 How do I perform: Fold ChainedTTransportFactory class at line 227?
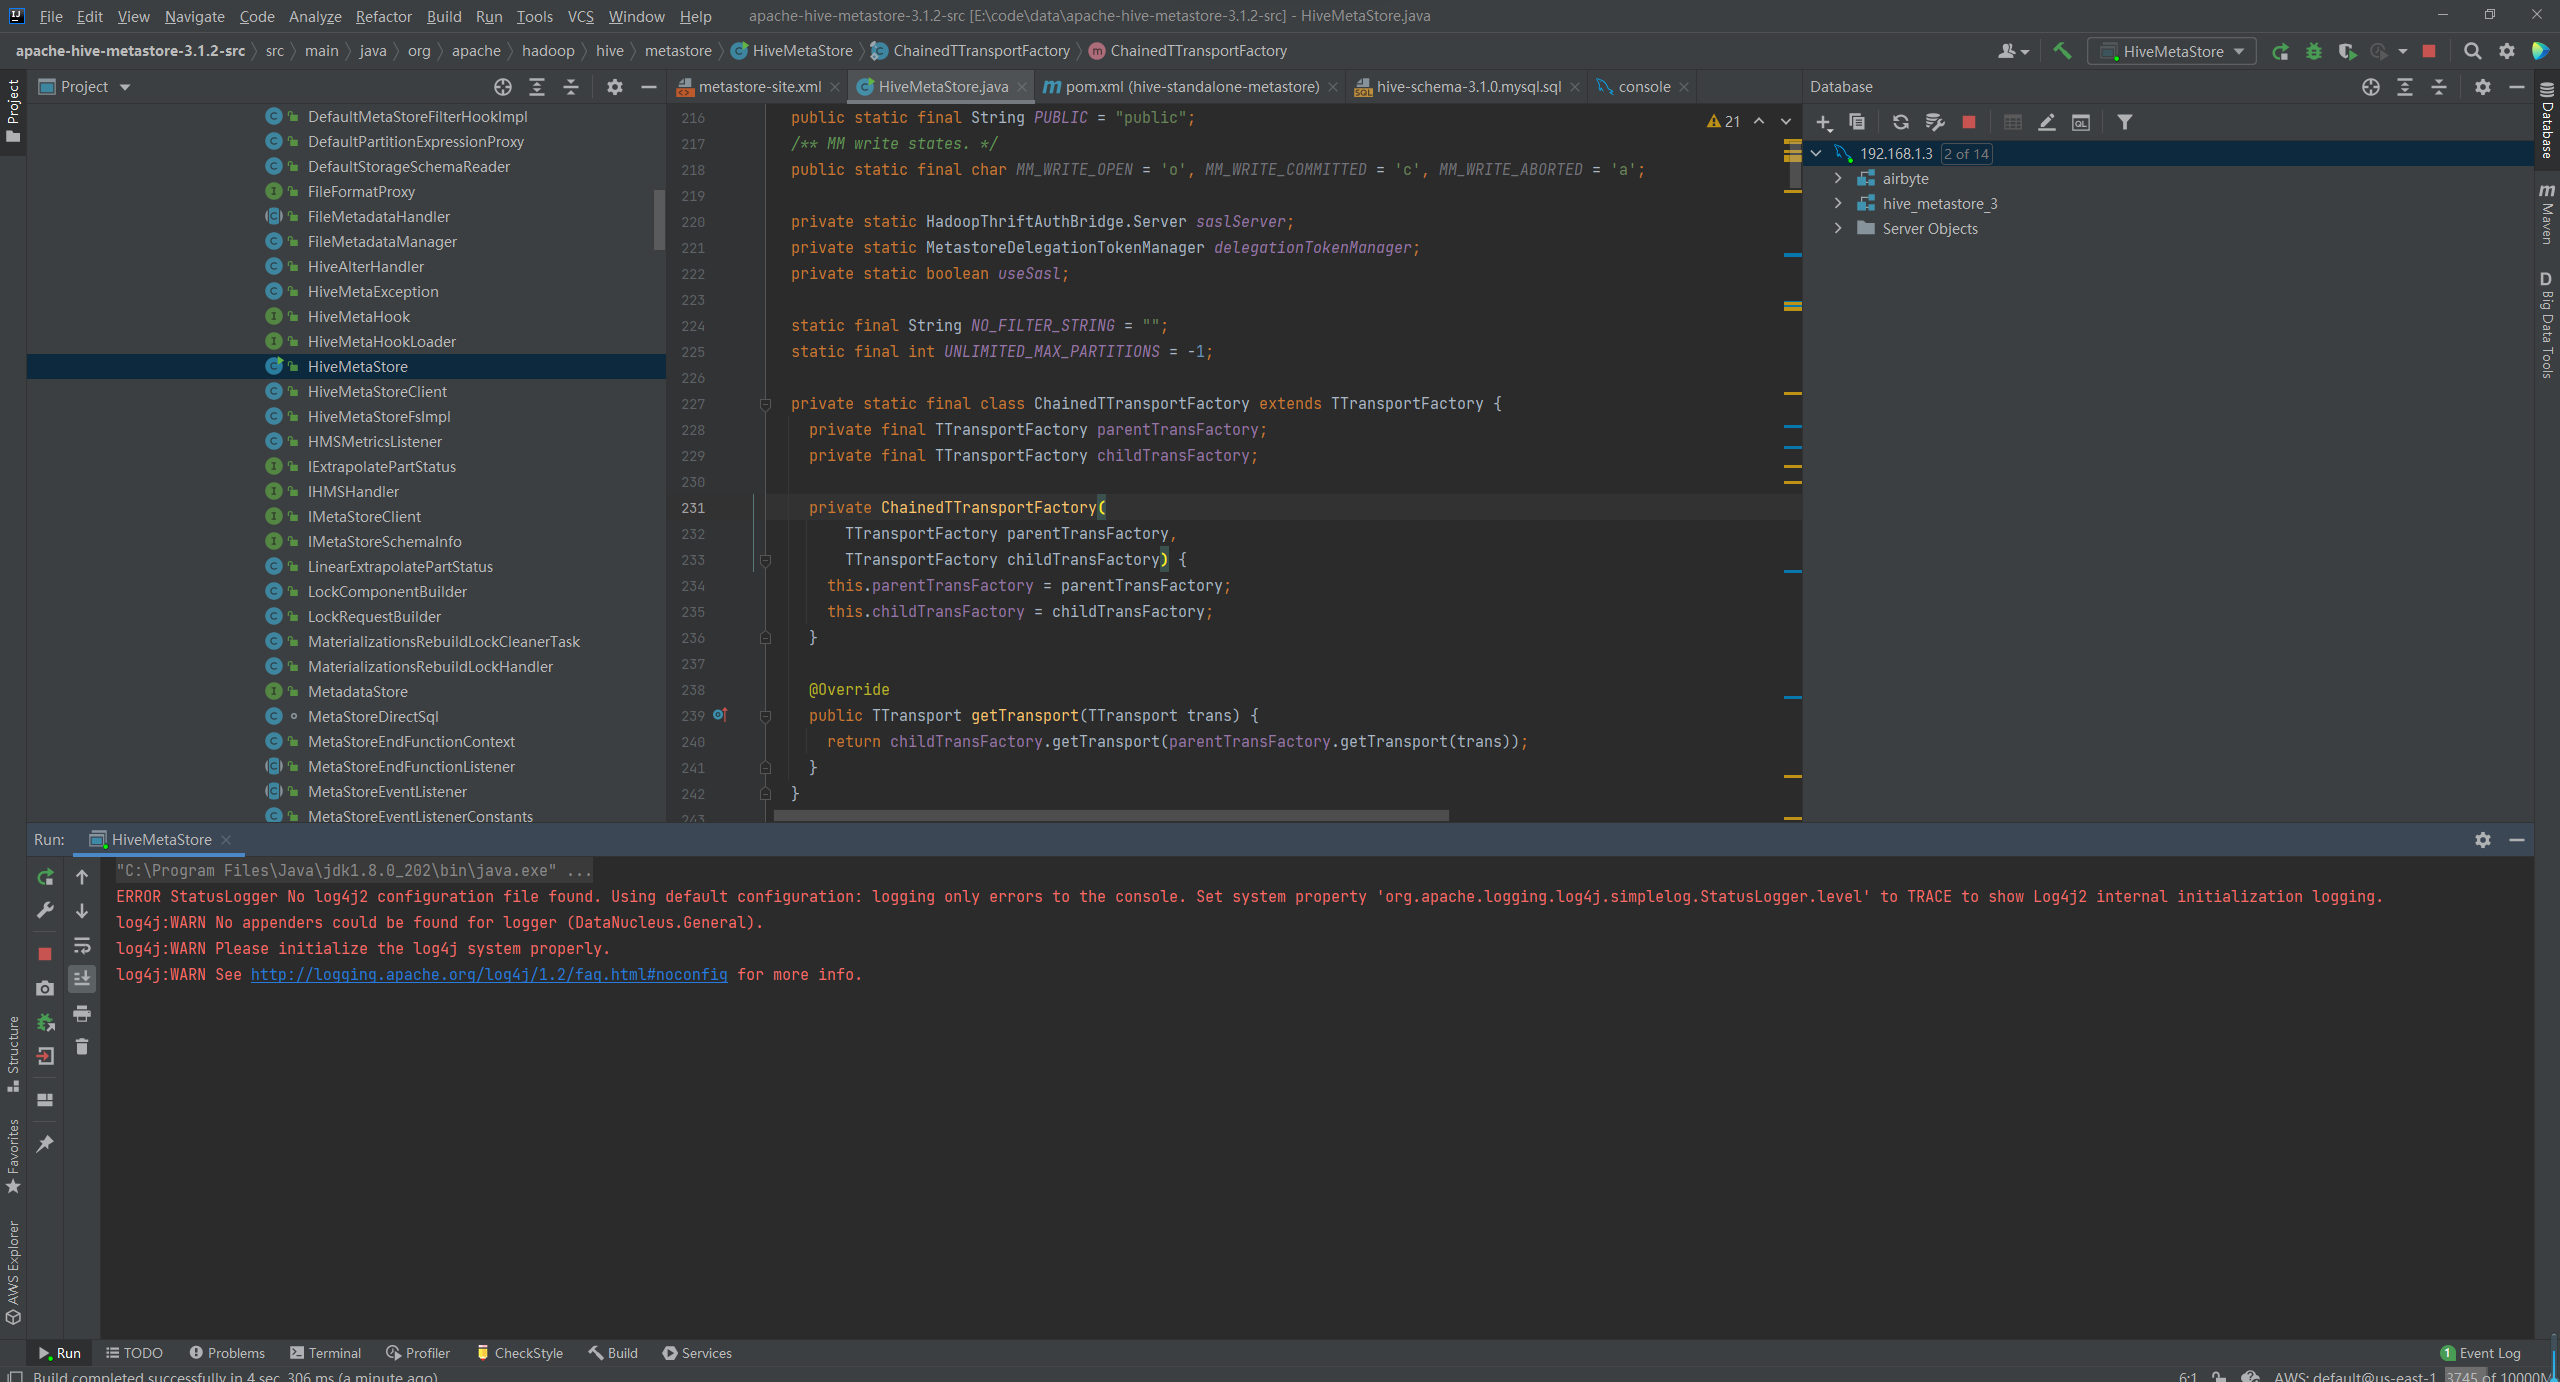(765, 404)
